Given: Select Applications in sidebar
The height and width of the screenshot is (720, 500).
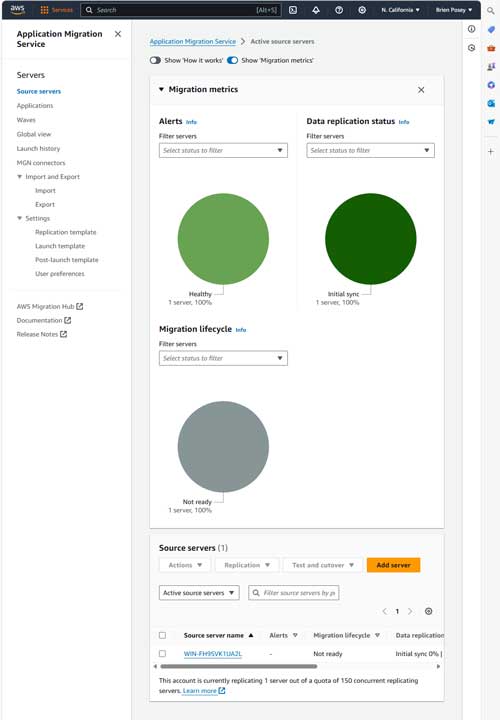Looking at the screenshot, I should tap(35, 106).
